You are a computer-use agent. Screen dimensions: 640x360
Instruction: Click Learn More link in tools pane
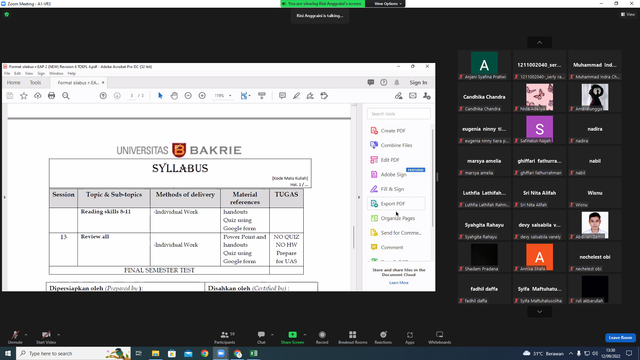(x=399, y=282)
